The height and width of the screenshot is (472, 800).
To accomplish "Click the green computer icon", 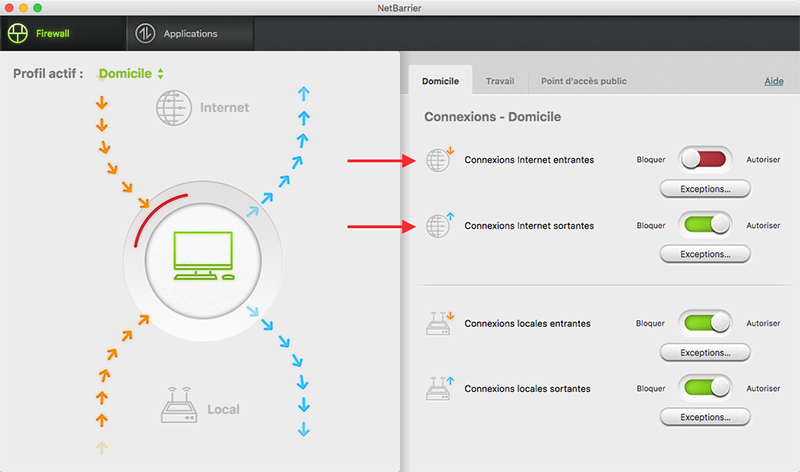I will click(x=204, y=256).
